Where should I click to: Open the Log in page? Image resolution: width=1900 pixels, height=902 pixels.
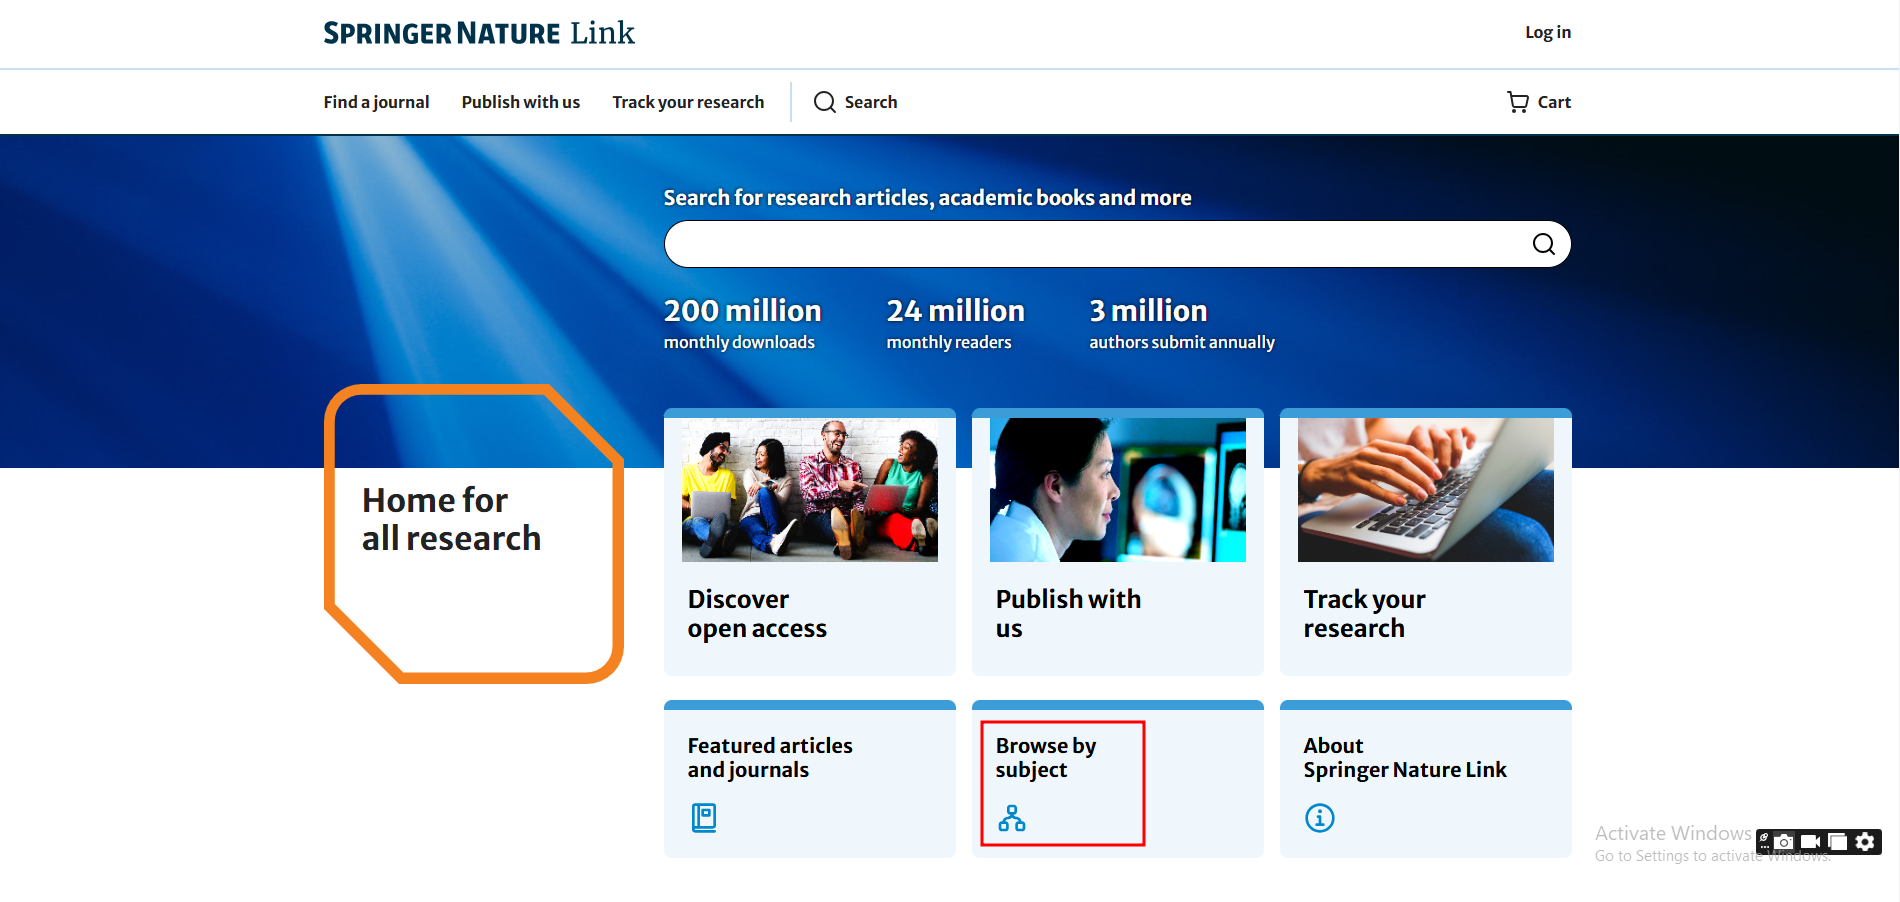[1548, 33]
